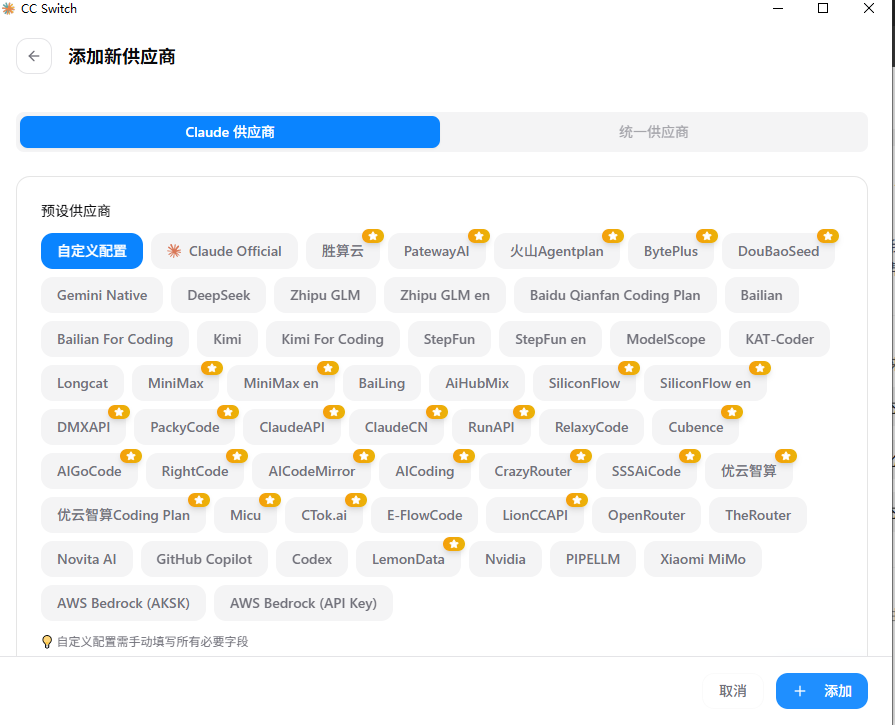This screenshot has height=725, width=895.
Task: Click the plus icon in the 添加 button
Action: click(x=800, y=691)
